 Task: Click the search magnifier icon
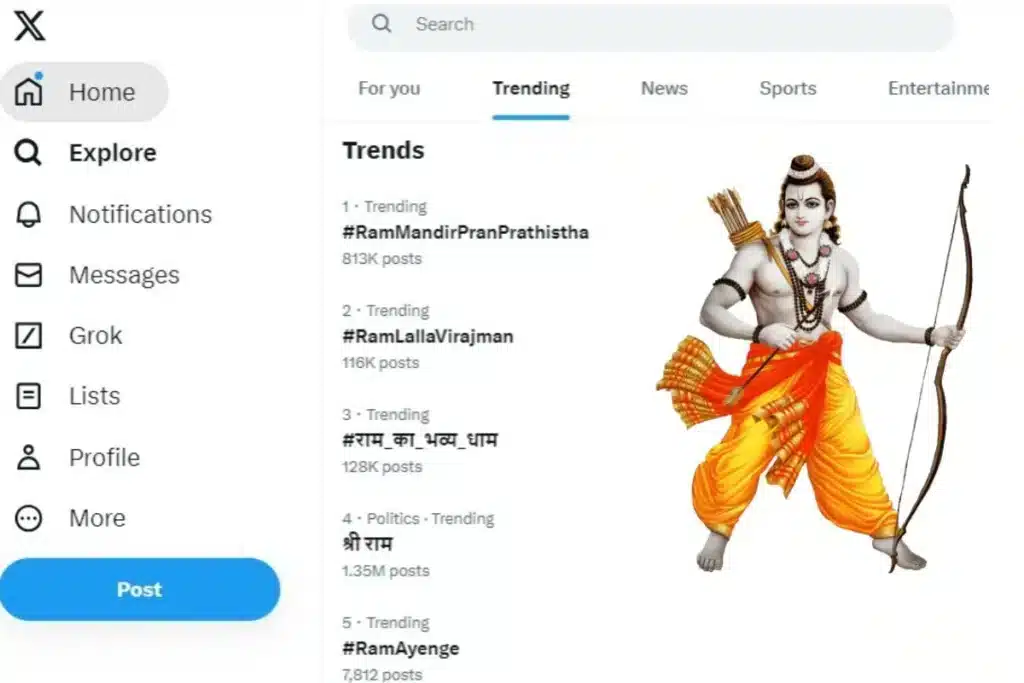tap(381, 24)
